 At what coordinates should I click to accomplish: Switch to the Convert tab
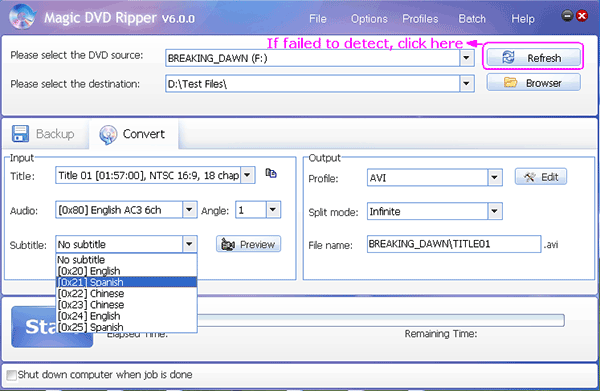[134, 134]
